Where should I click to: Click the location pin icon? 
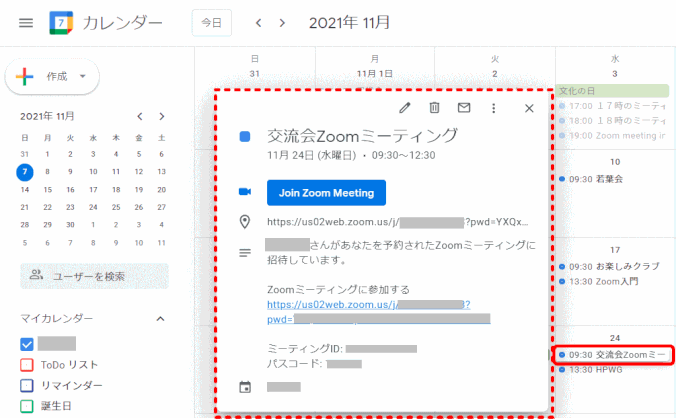(x=245, y=222)
